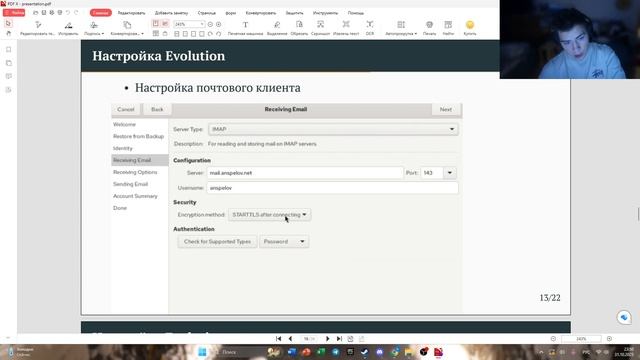
Task: Click the bottom status bar zoom field
Action: (x=581, y=339)
